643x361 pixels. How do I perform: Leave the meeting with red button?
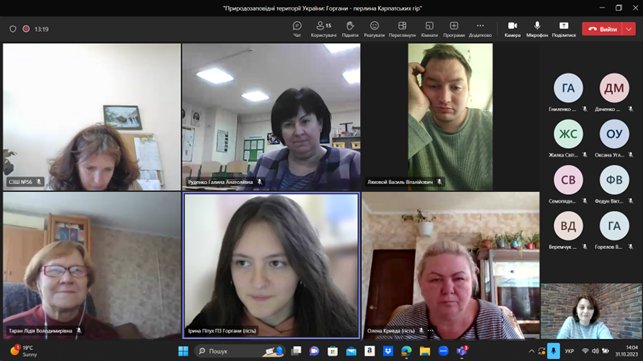pos(602,29)
